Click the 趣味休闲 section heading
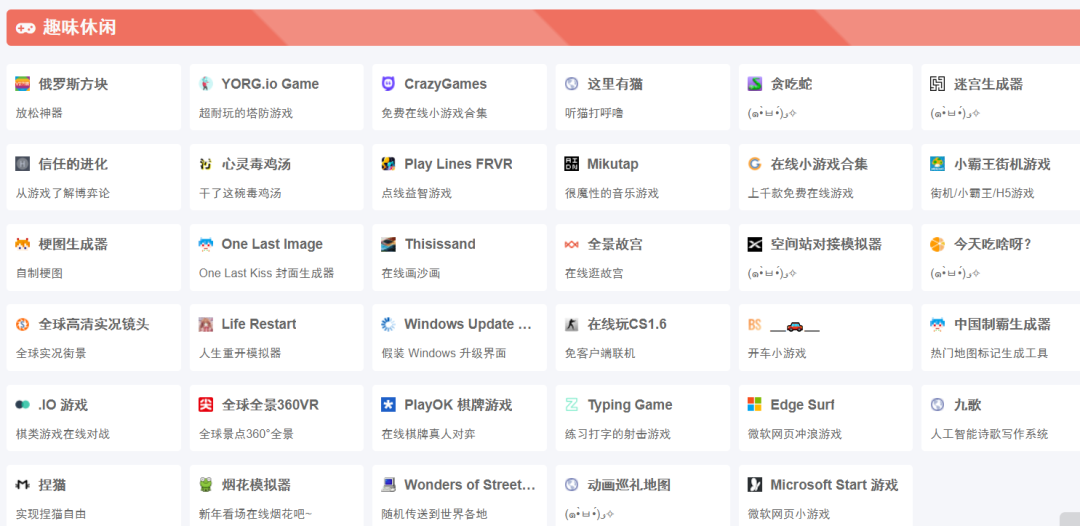Screen dimensions: 1080x526 coord(79,28)
